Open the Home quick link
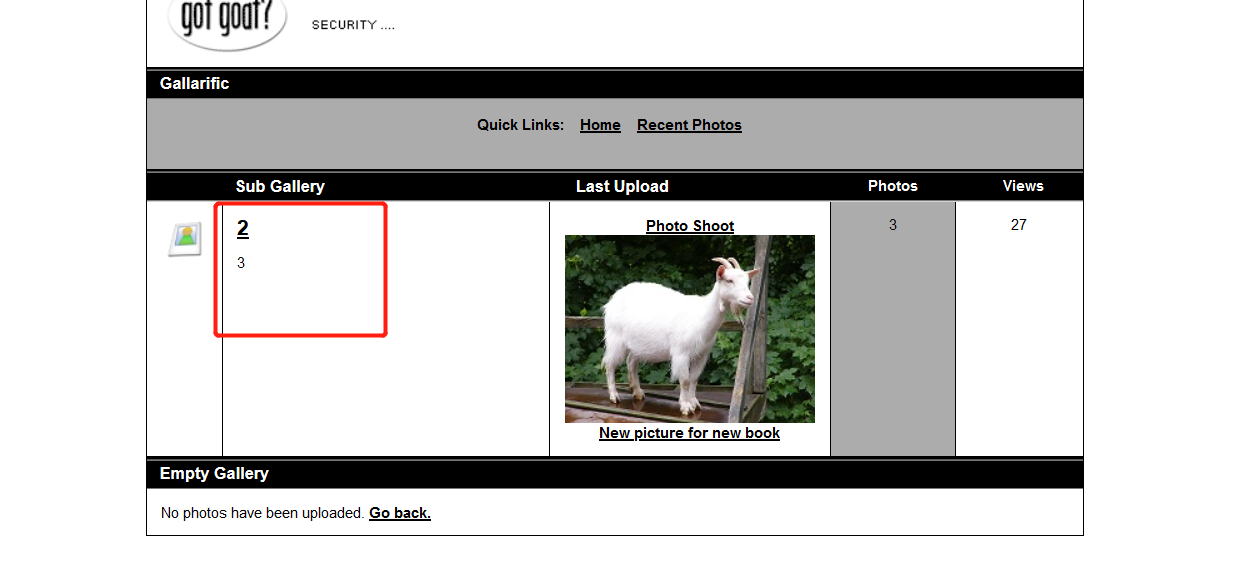The height and width of the screenshot is (562, 1233). point(600,125)
